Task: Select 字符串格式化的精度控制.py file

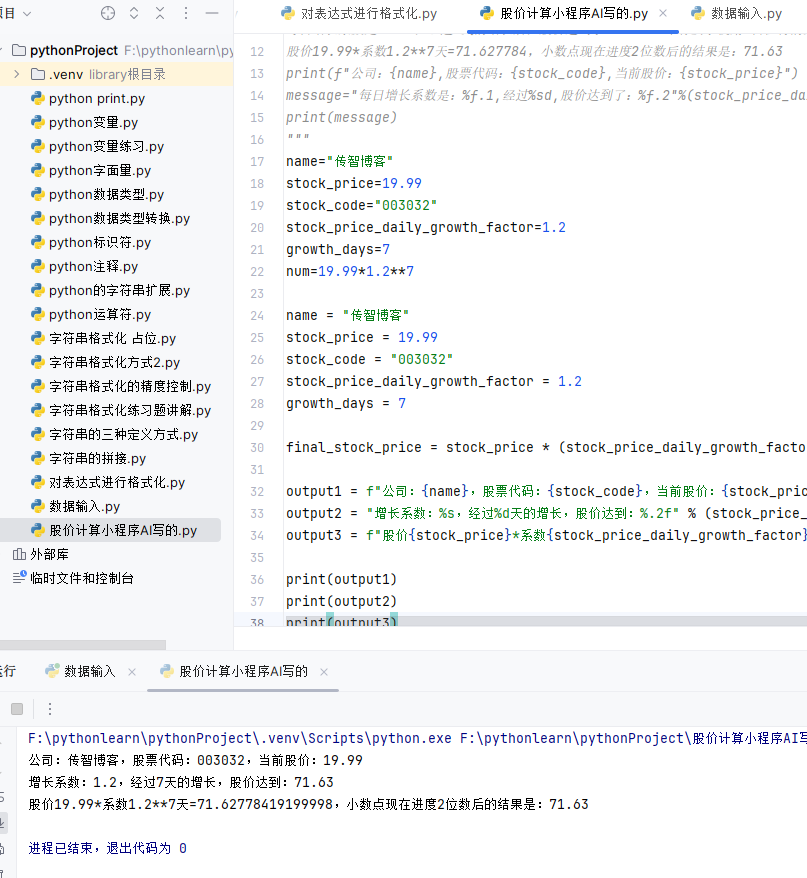Action: tap(129, 387)
